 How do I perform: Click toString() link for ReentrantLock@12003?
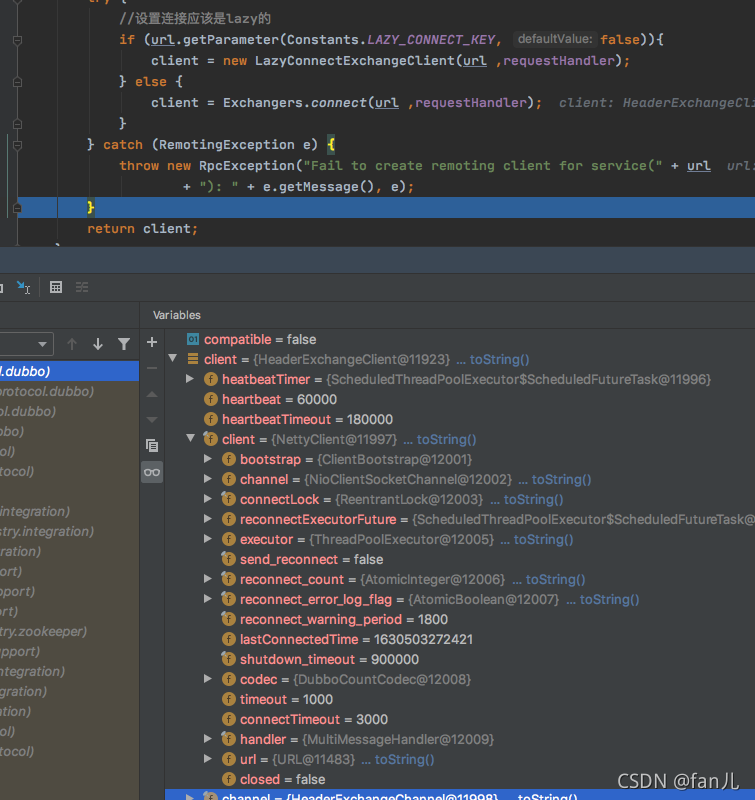[533, 499]
